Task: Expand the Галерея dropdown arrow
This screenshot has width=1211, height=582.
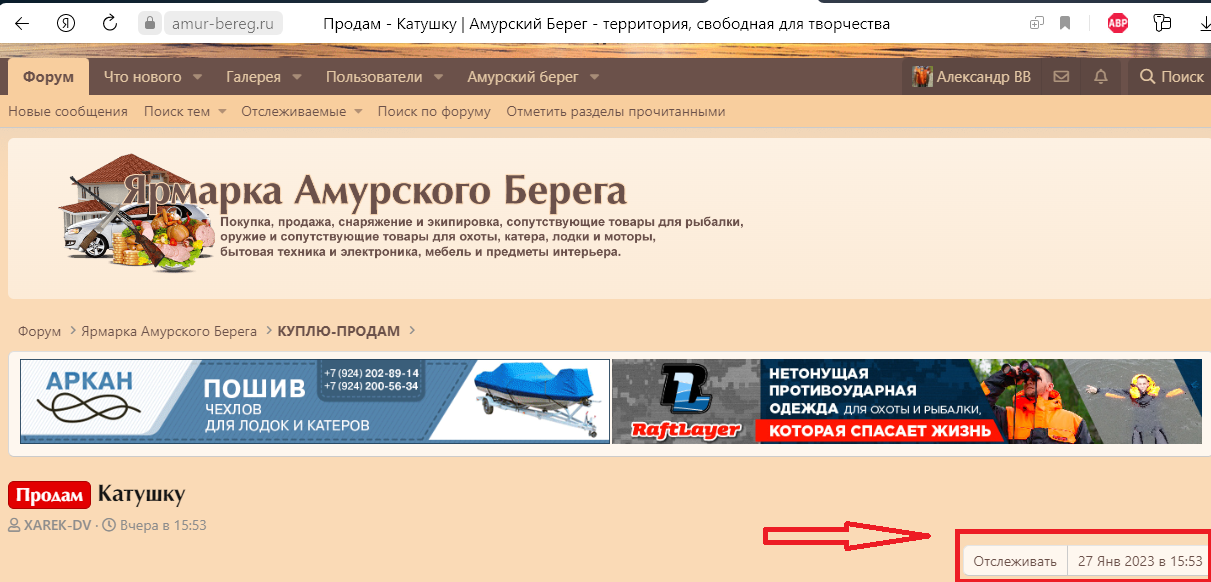Action: 296,77
